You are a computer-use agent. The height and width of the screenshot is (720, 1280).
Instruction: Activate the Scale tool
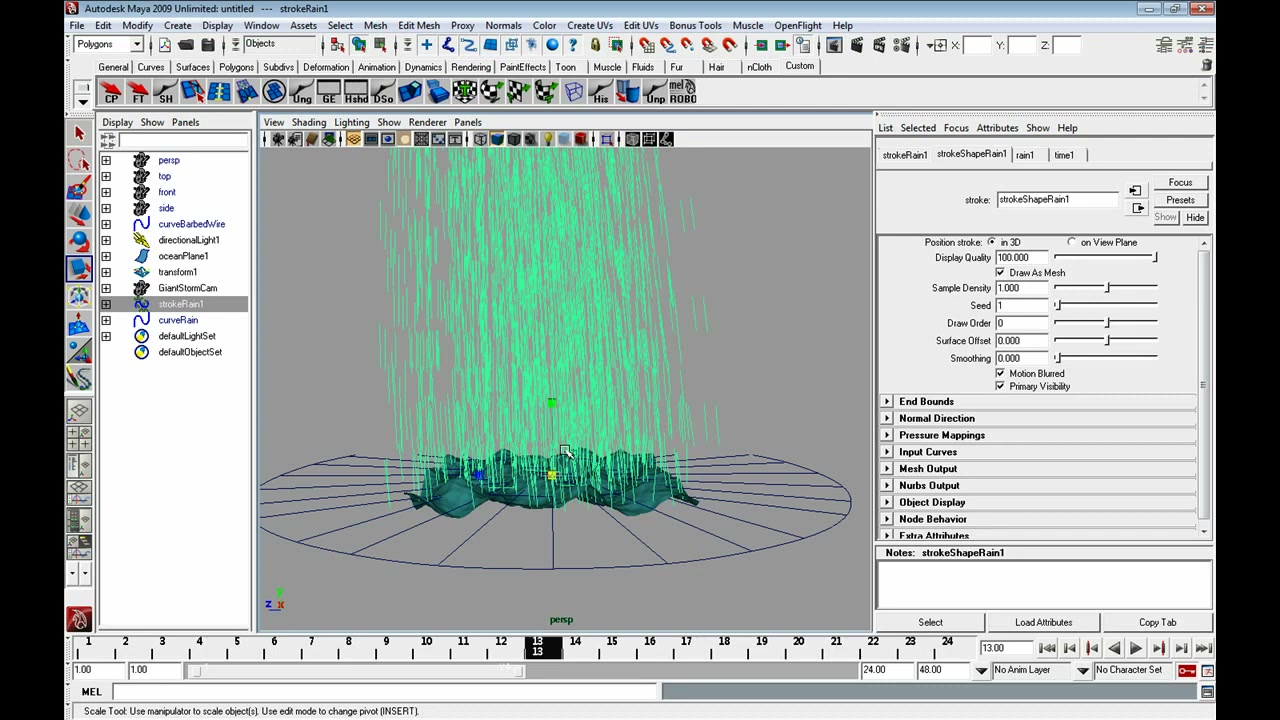click(79, 268)
